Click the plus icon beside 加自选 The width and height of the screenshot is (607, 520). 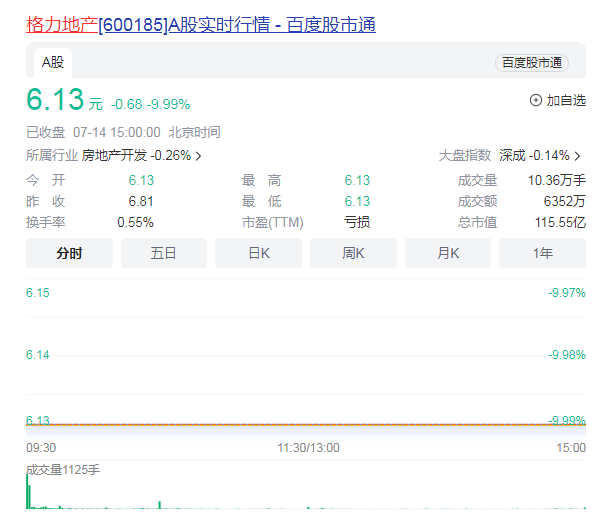coord(535,100)
